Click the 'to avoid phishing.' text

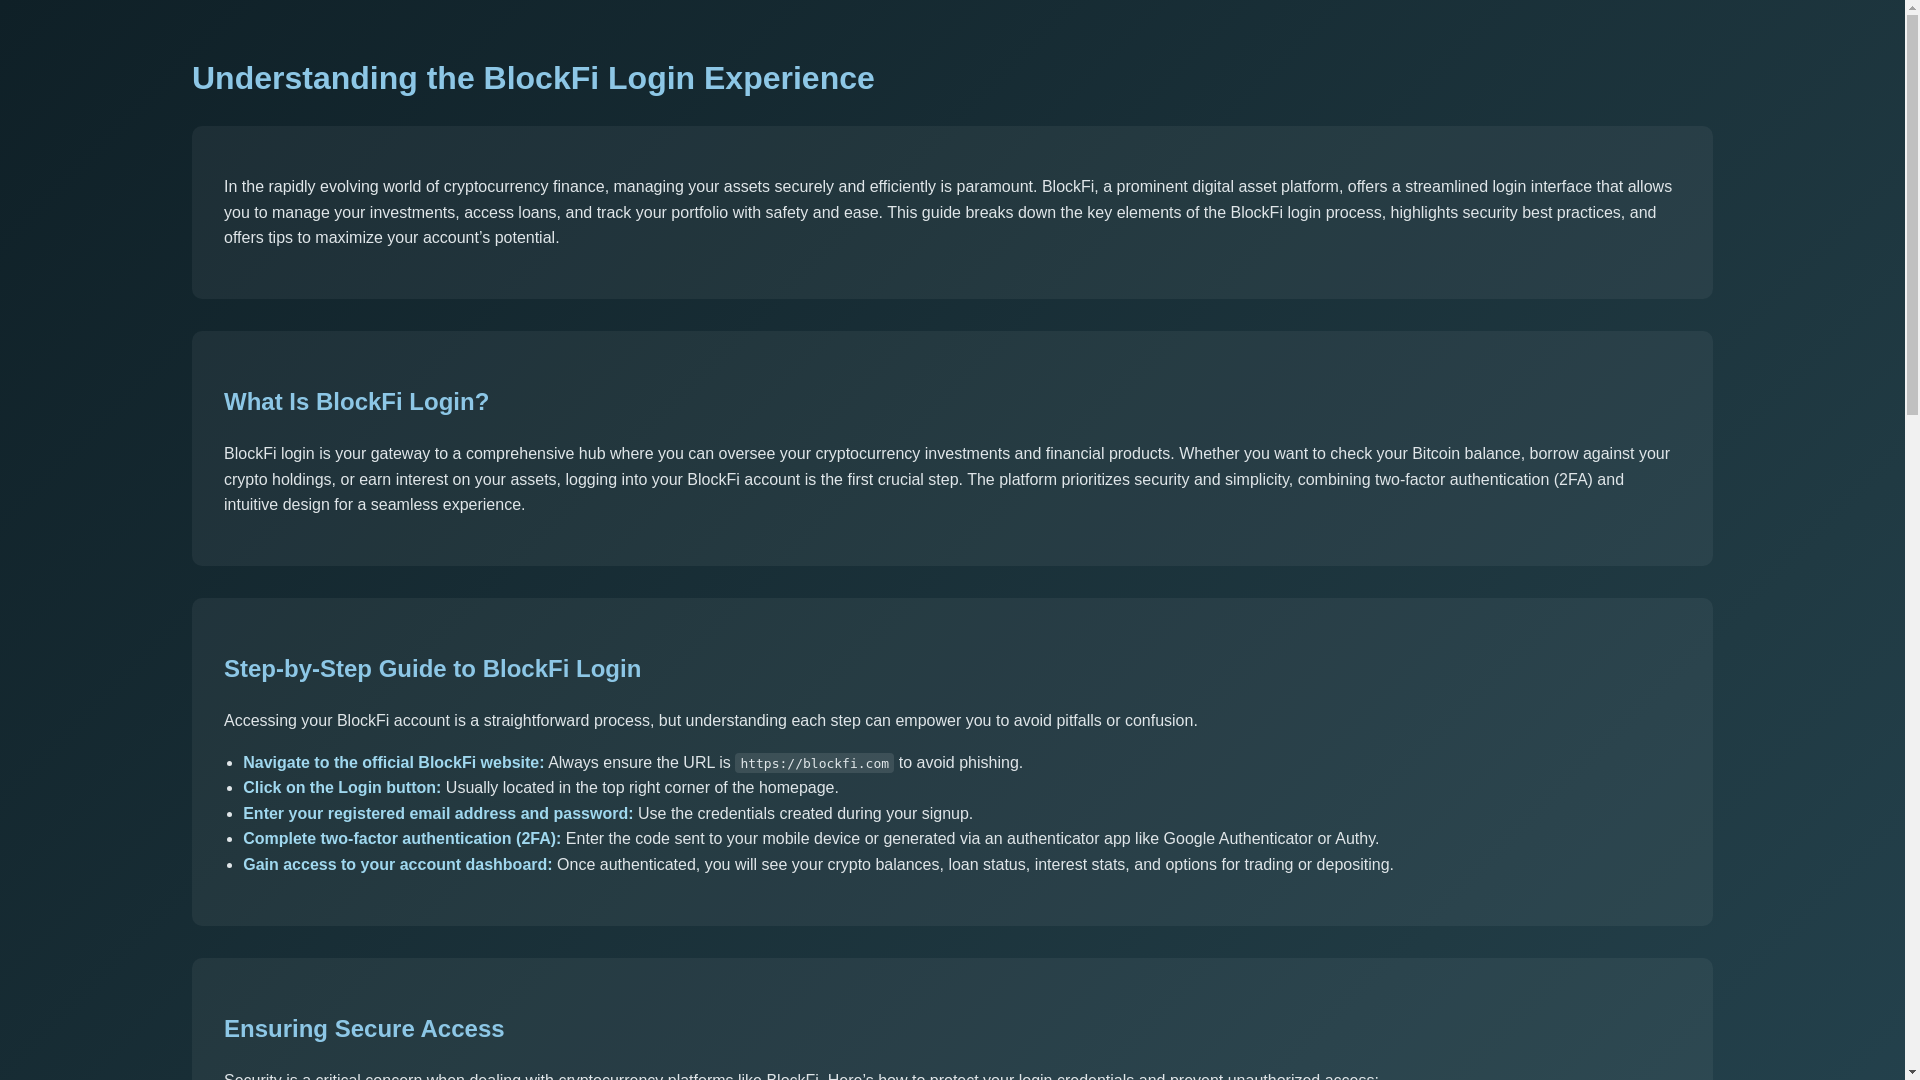(960, 763)
